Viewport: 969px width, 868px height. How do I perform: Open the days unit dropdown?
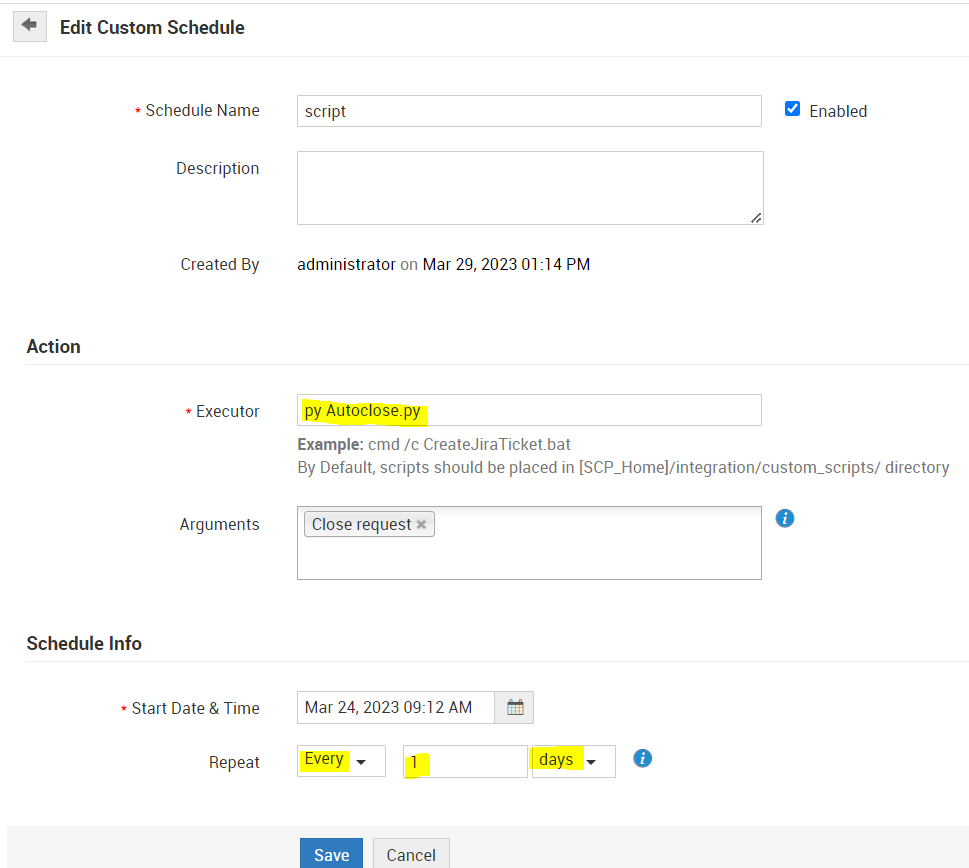(x=573, y=761)
